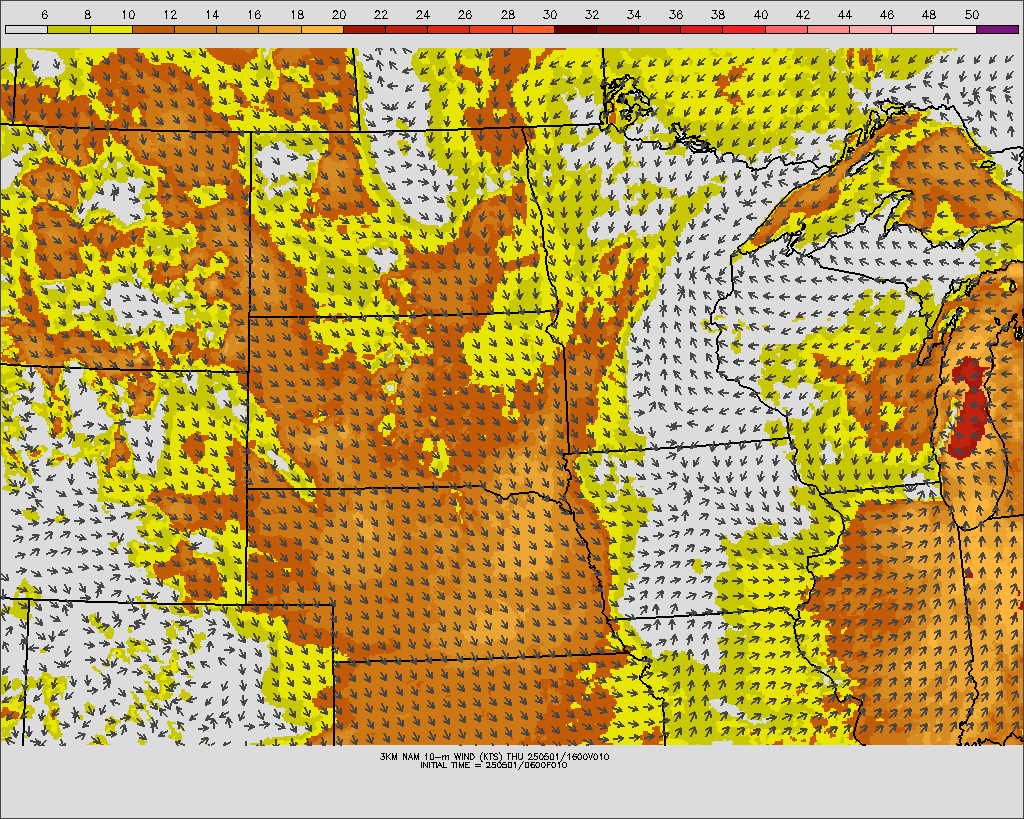This screenshot has width=1024, height=819.
Task: Select the pale pink 48–50 knots swatch
Action: tap(955, 29)
